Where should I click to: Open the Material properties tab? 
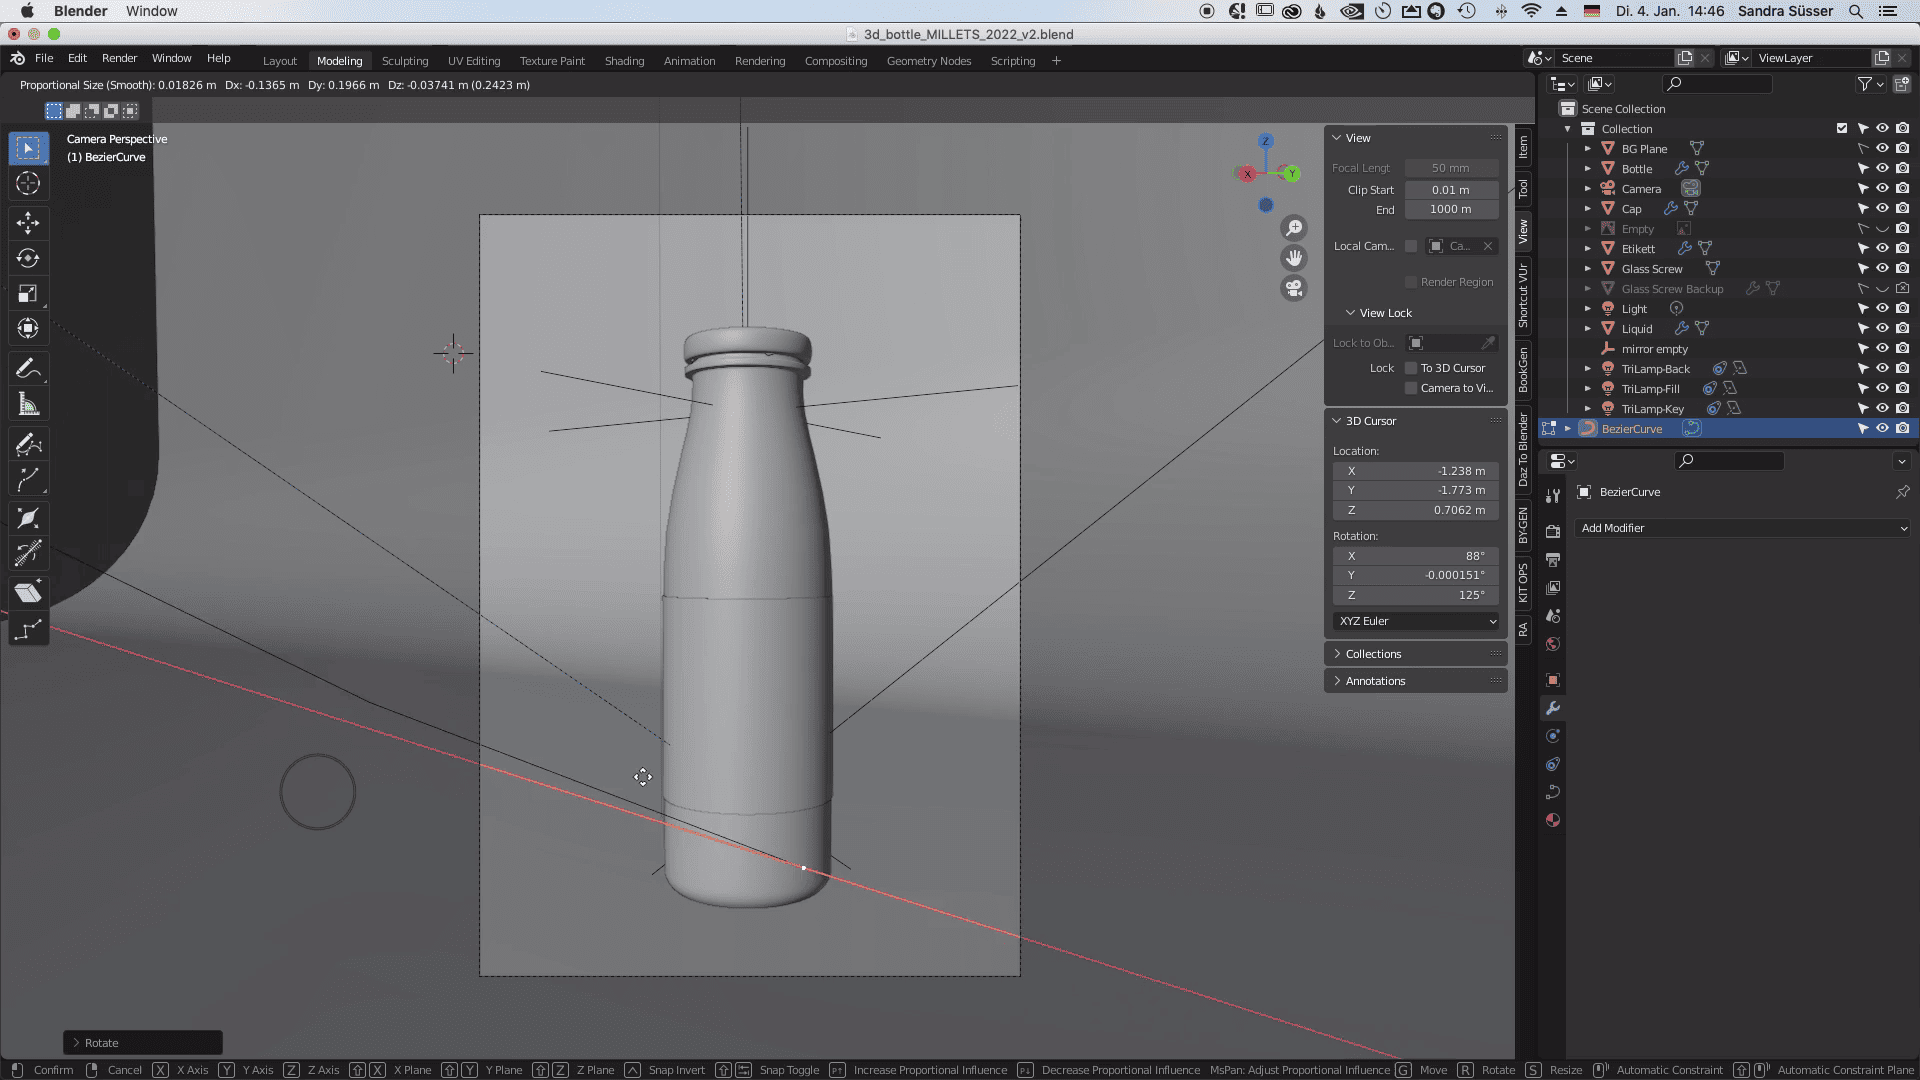[x=1553, y=820]
